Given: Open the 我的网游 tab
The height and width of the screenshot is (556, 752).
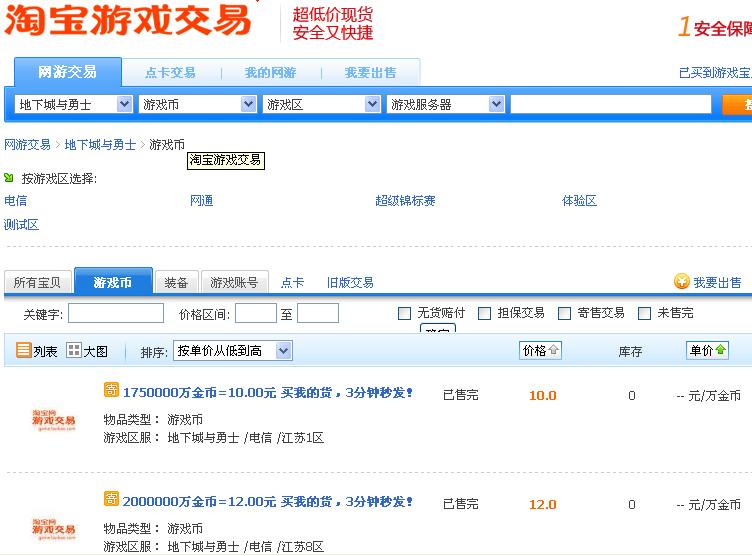Looking at the screenshot, I should (x=270, y=72).
